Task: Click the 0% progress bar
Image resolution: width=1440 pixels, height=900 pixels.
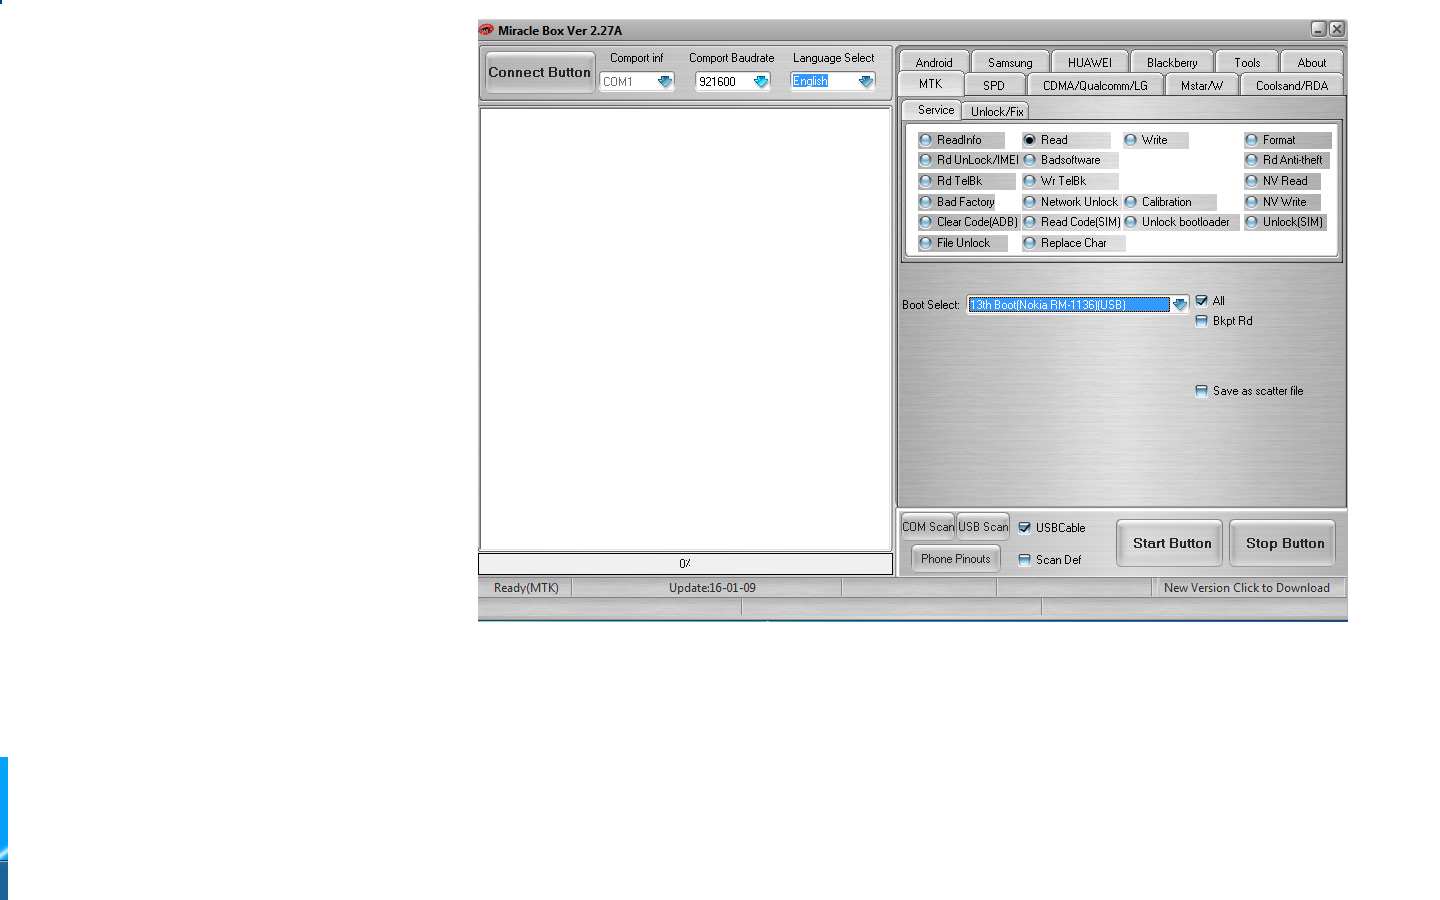Action: (x=685, y=564)
